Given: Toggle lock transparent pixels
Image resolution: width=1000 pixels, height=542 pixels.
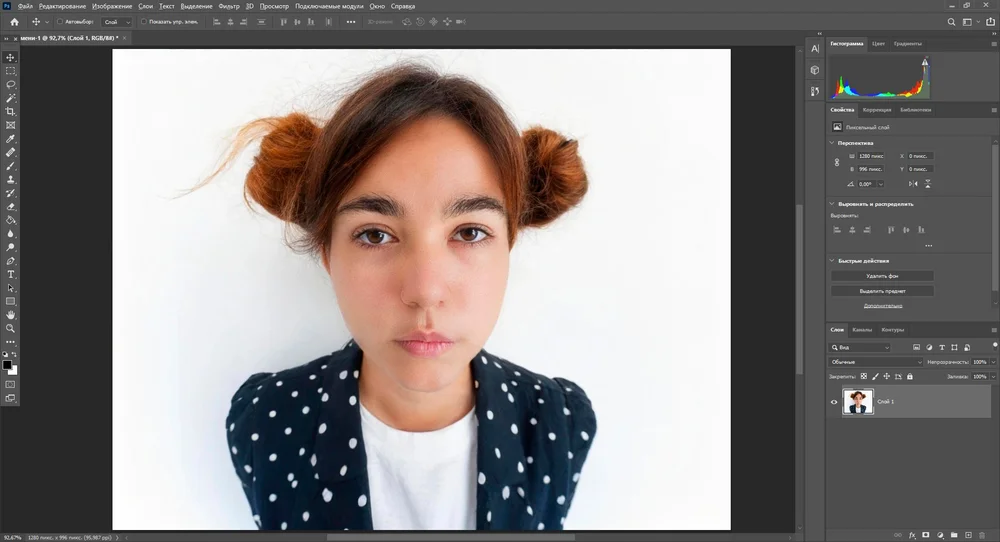Looking at the screenshot, I should [x=864, y=376].
